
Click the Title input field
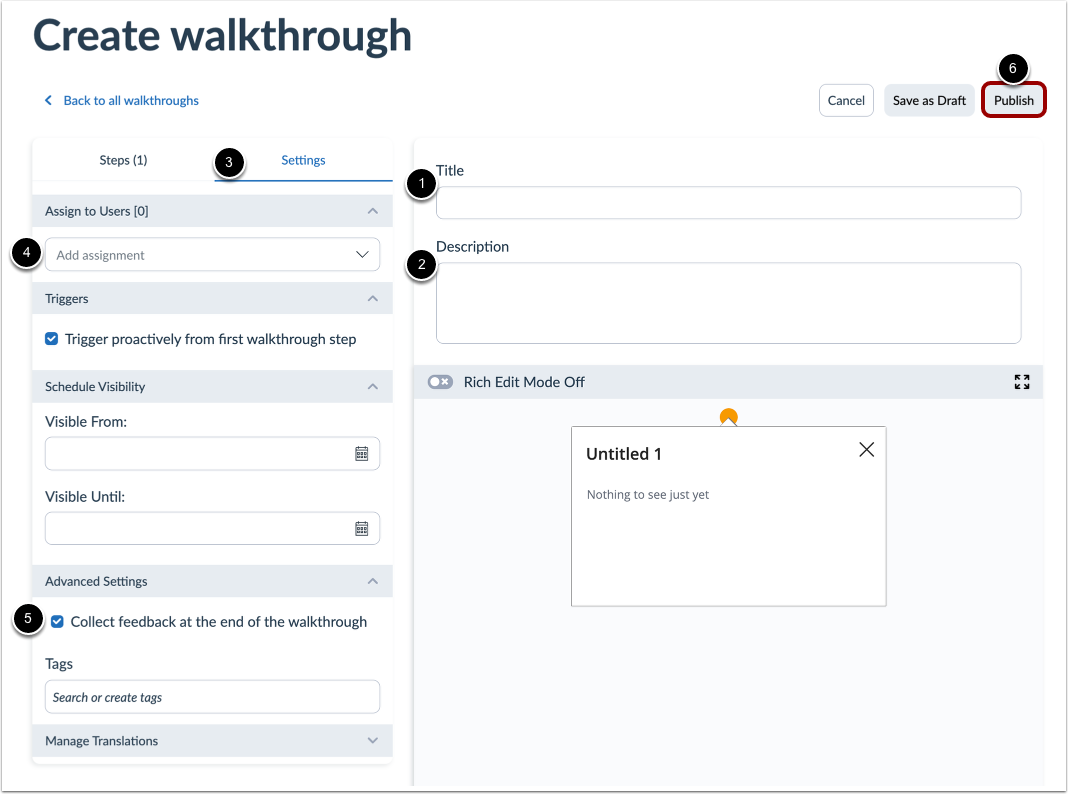pyautogui.click(x=728, y=202)
